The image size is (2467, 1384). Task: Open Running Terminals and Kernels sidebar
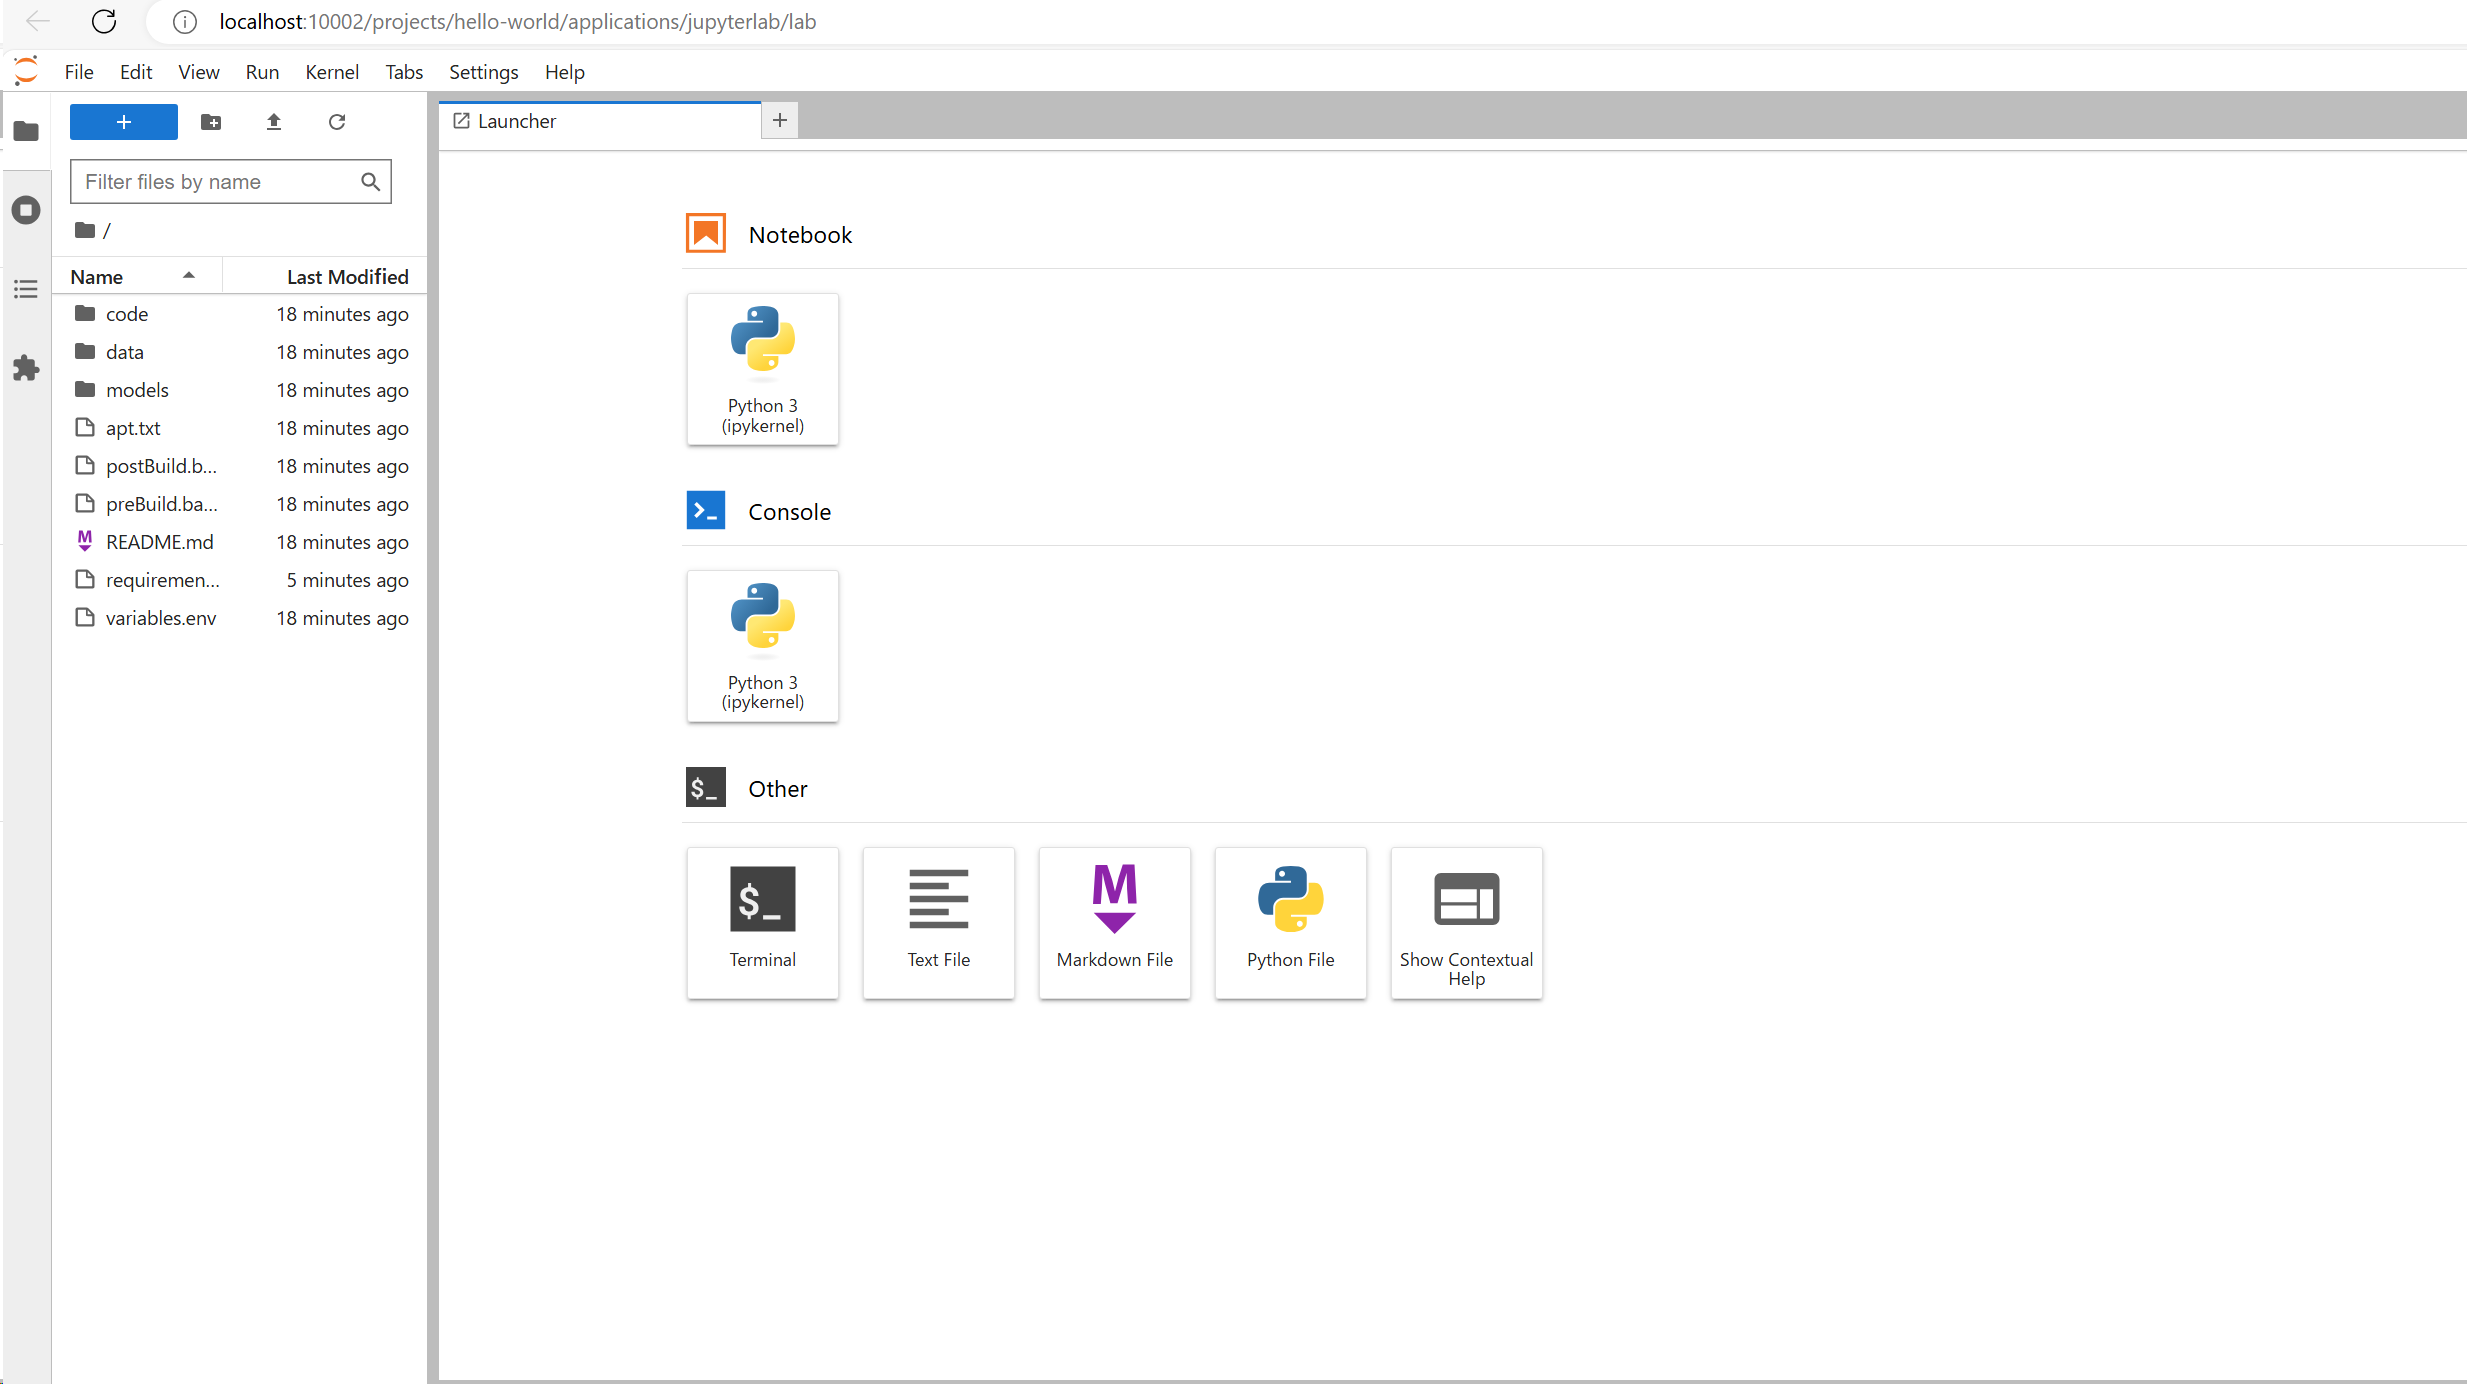26,210
